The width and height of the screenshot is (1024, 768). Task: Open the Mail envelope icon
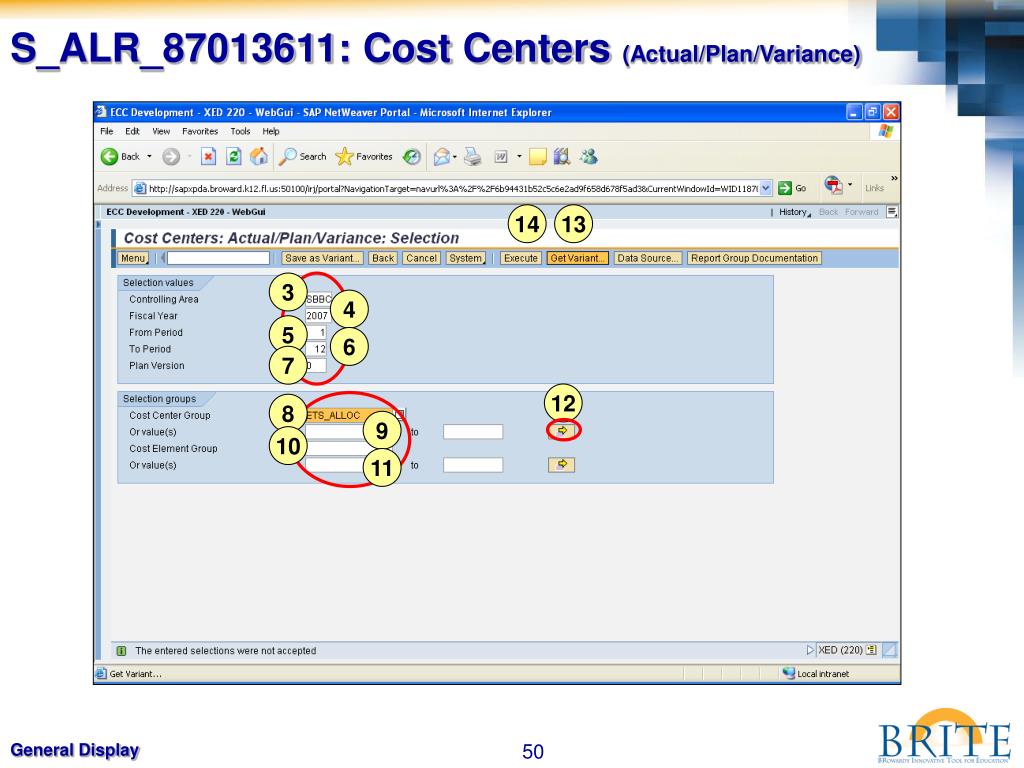tap(441, 157)
